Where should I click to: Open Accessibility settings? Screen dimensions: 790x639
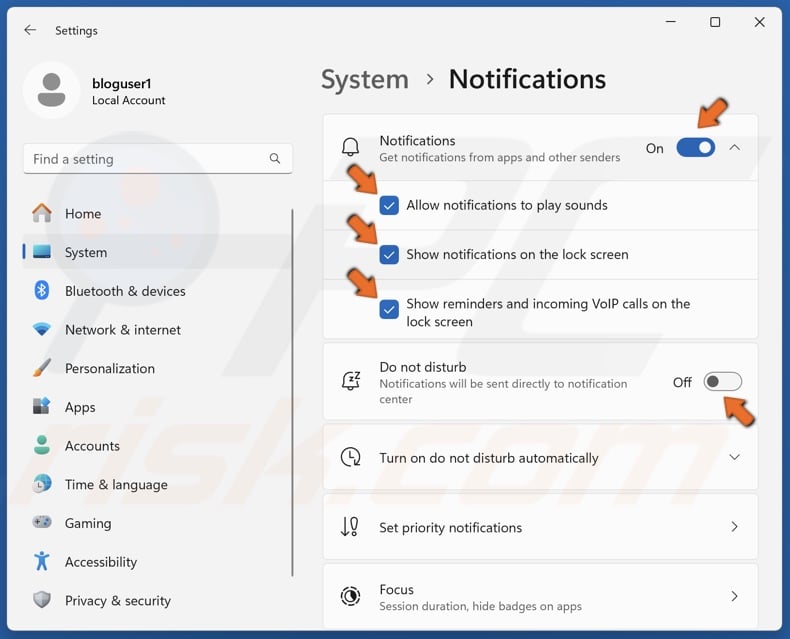click(157, 561)
